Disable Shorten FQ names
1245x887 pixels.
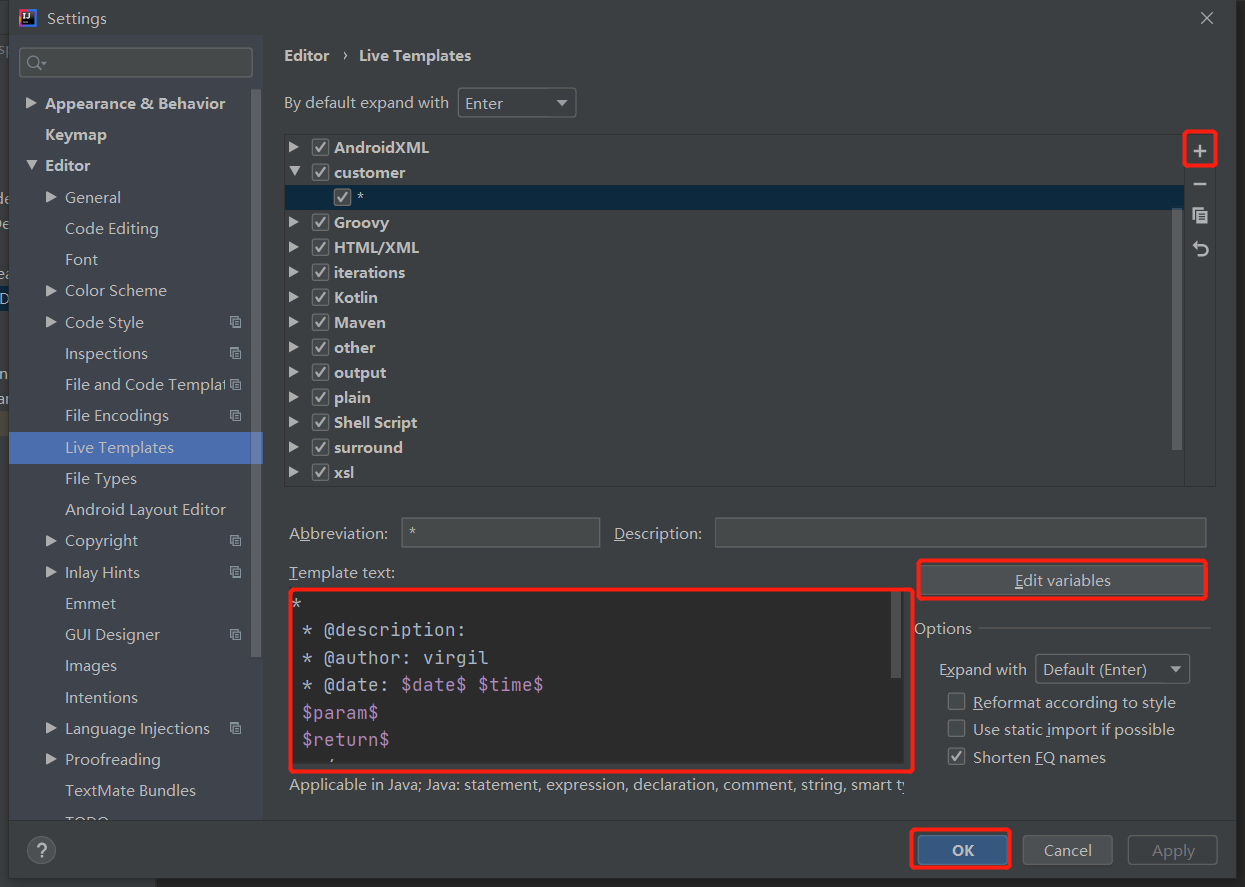coord(956,756)
